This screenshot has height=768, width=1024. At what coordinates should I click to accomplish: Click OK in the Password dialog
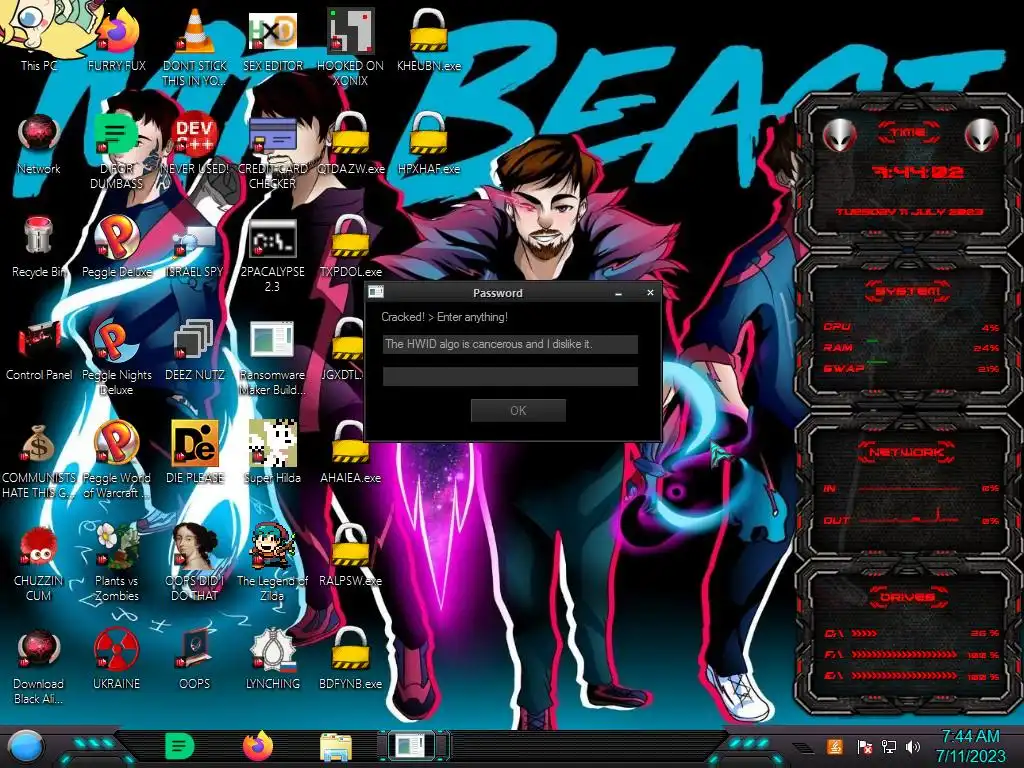click(x=518, y=410)
